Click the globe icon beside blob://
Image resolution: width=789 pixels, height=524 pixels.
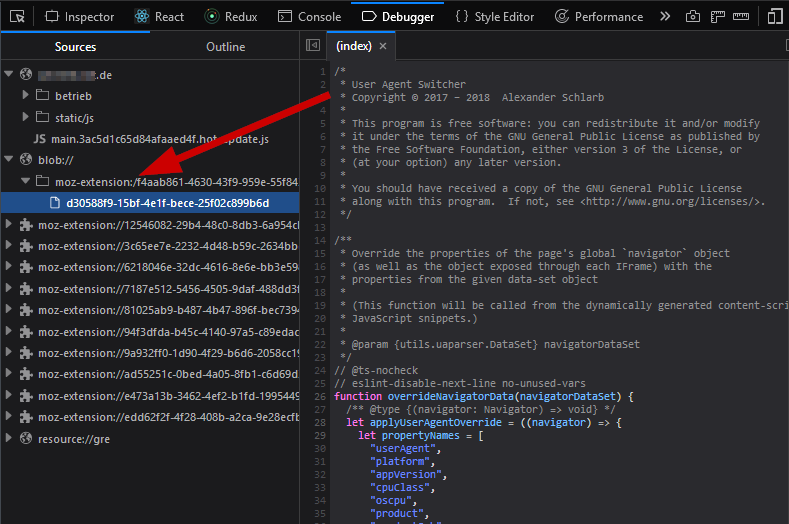click(26, 160)
